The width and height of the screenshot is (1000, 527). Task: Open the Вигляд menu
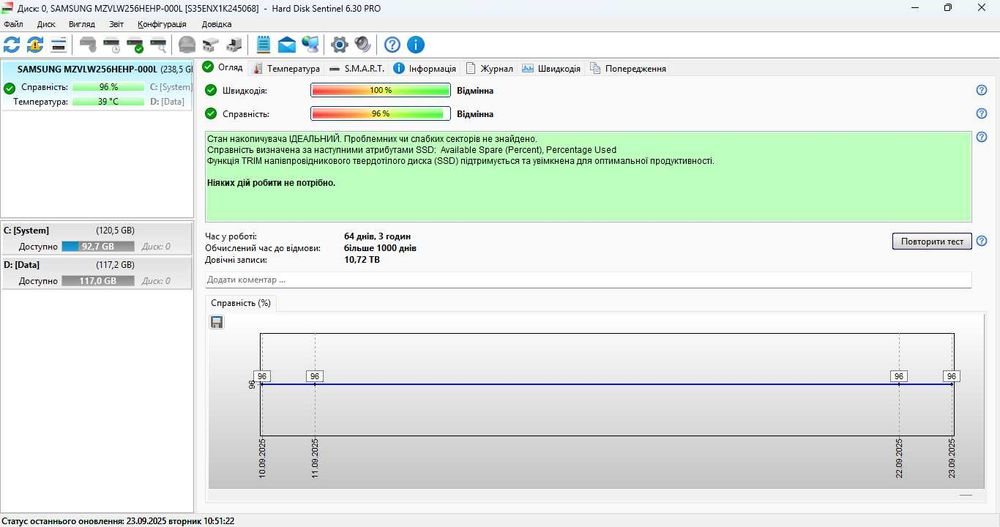[82, 24]
